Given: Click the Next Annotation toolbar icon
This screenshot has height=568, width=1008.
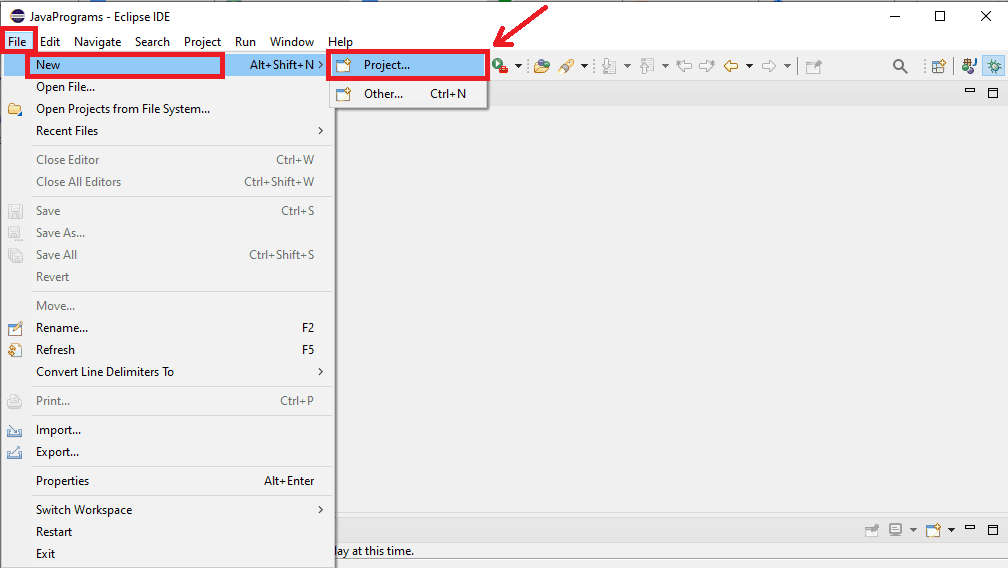Looking at the screenshot, I should tap(609, 66).
